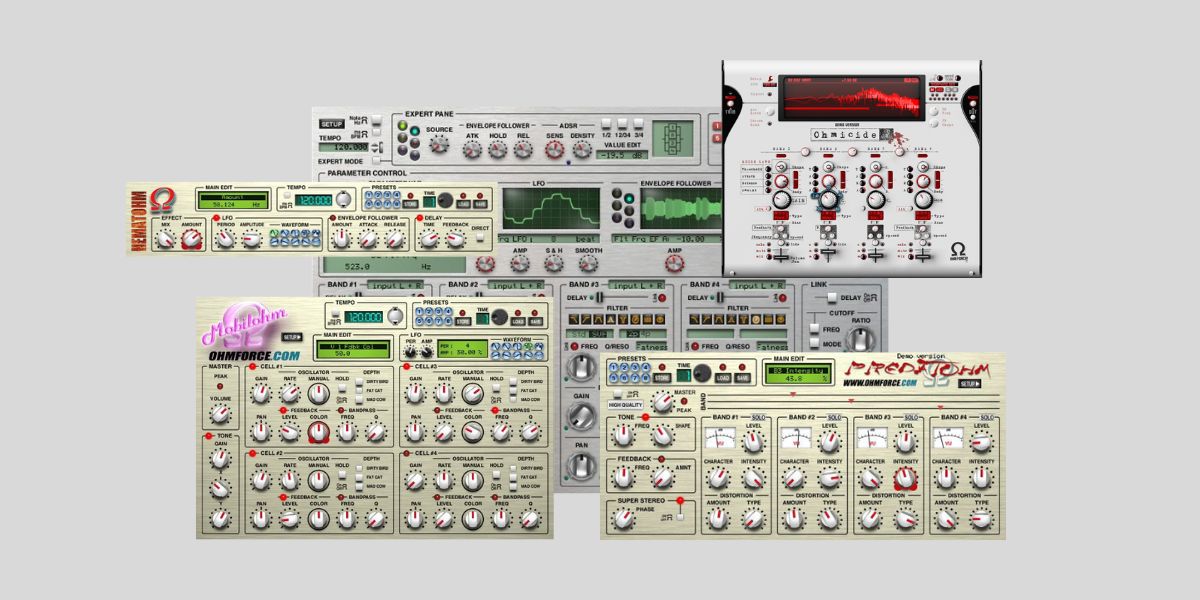The height and width of the screenshot is (600, 1200).
Task: Open the Band #2 input L + R selector
Action: click(515, 286)
